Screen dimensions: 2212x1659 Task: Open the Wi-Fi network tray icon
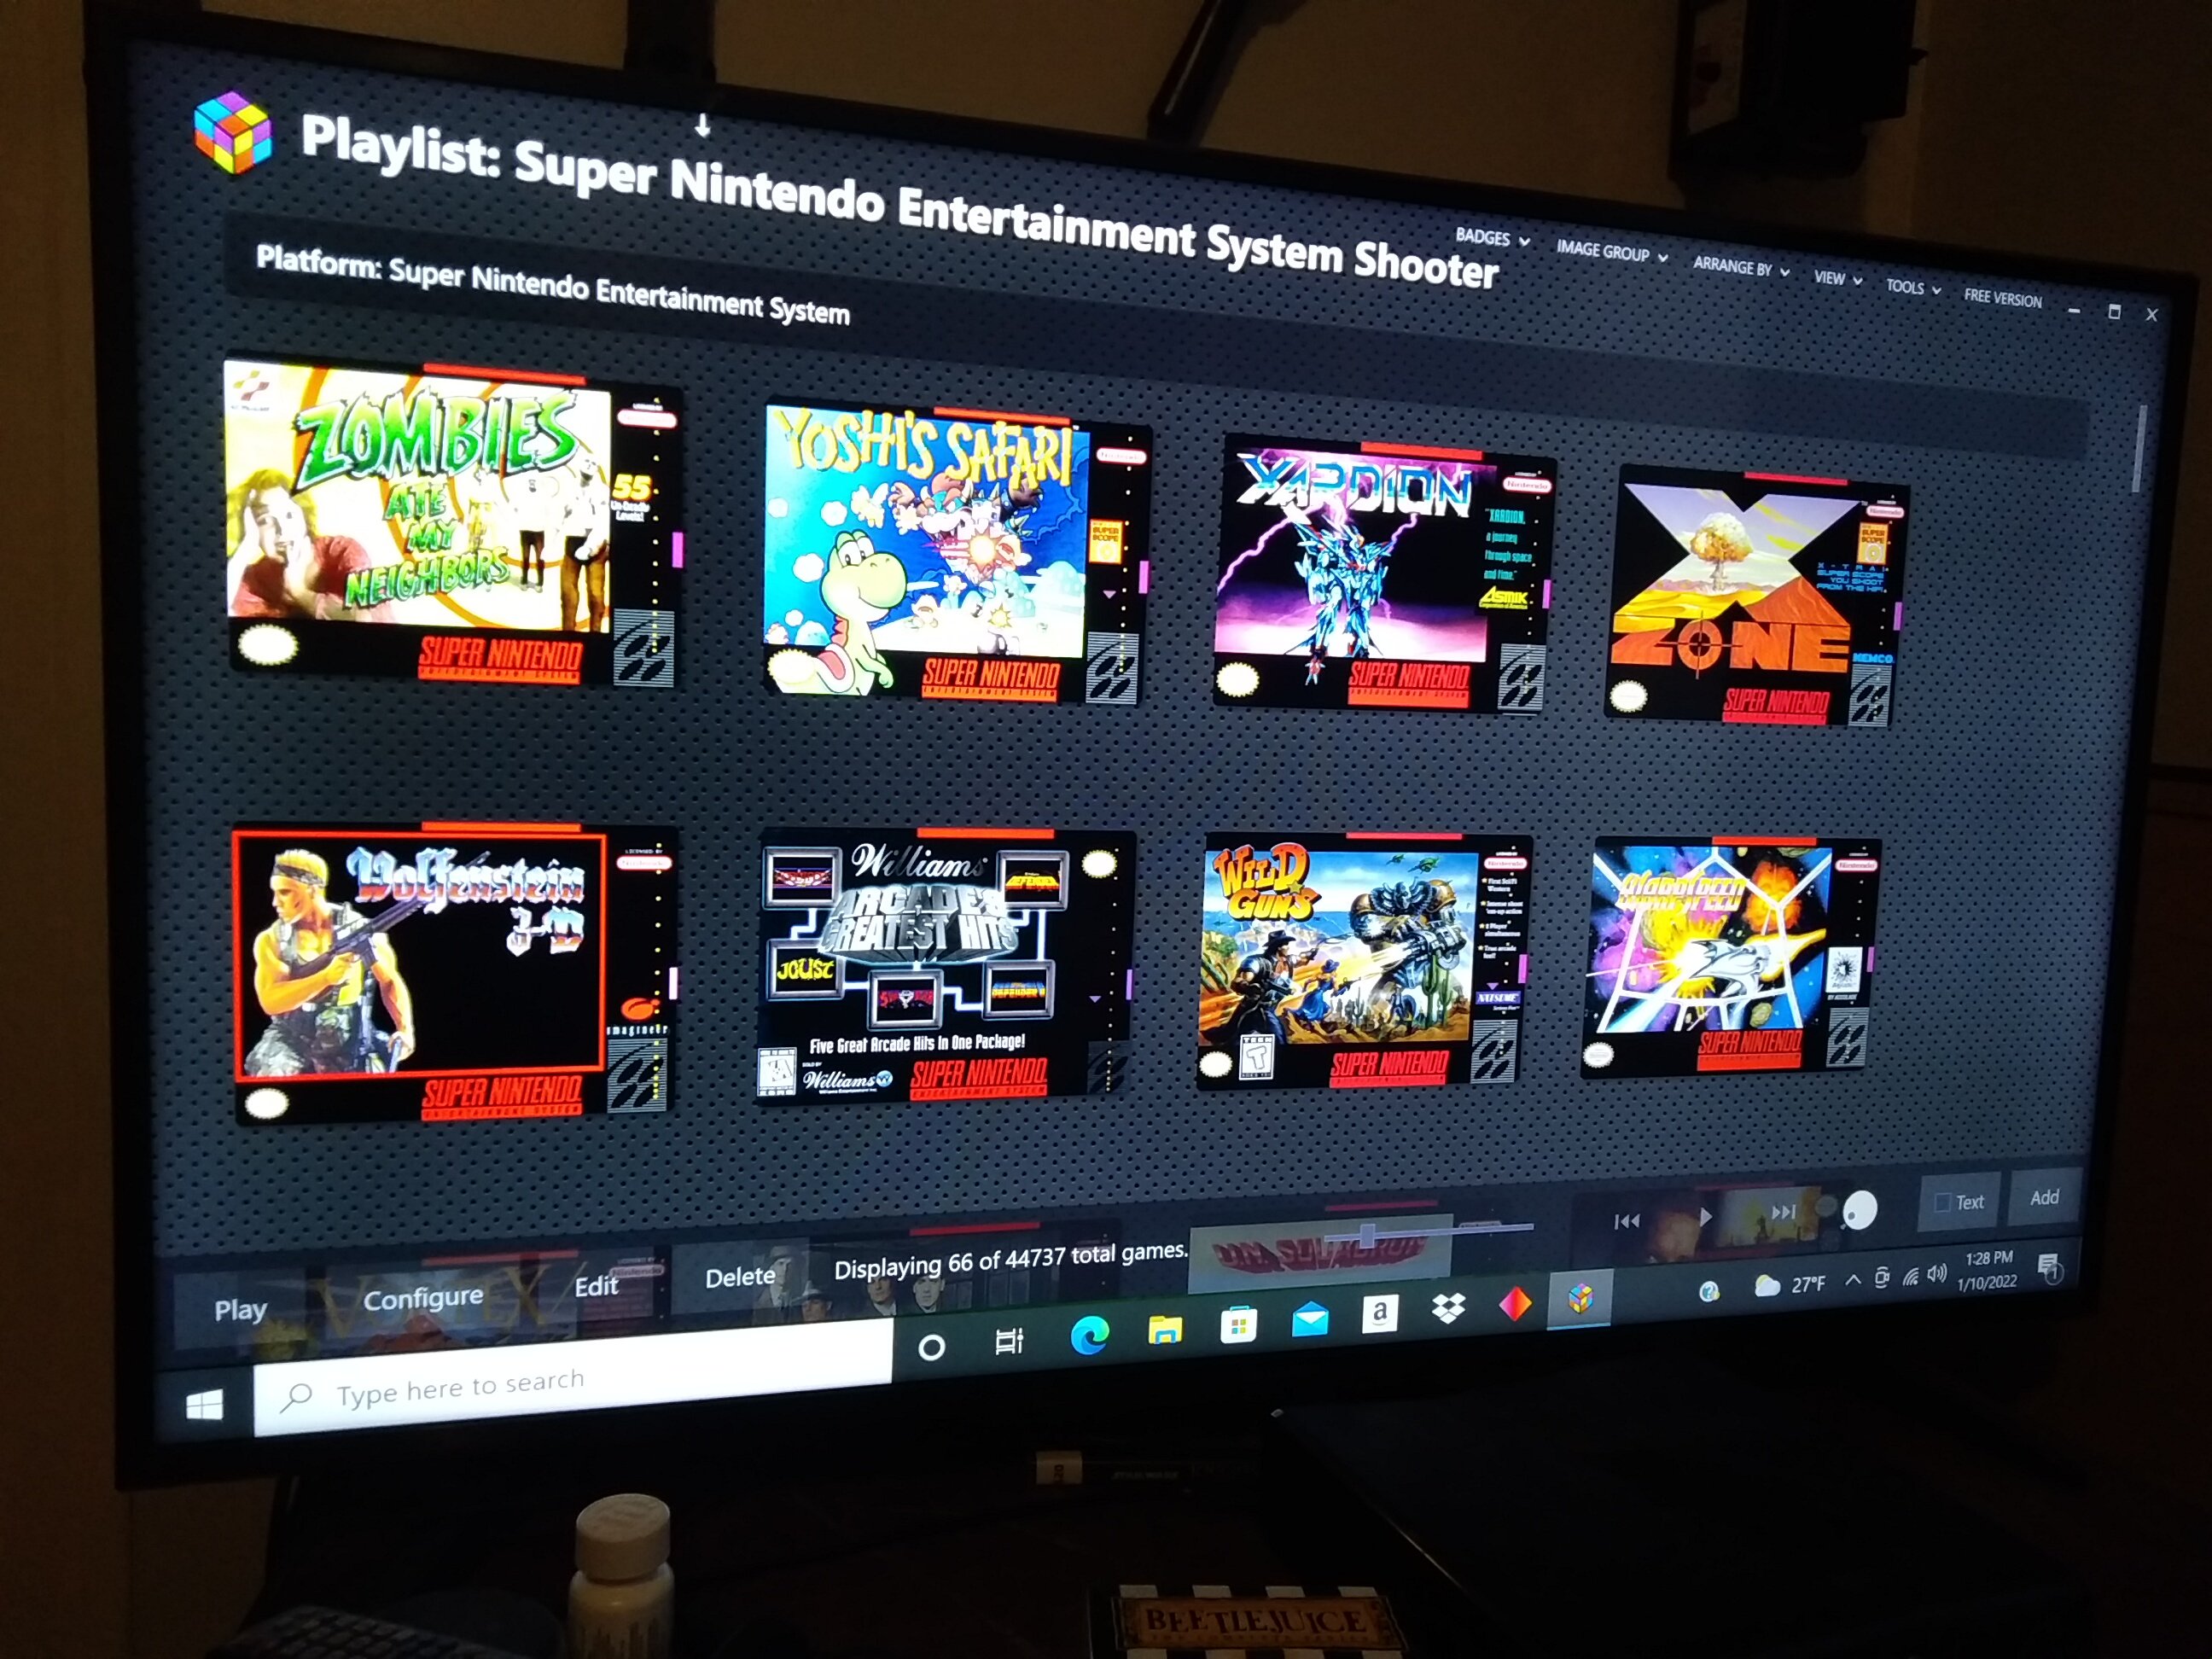1910,1276
